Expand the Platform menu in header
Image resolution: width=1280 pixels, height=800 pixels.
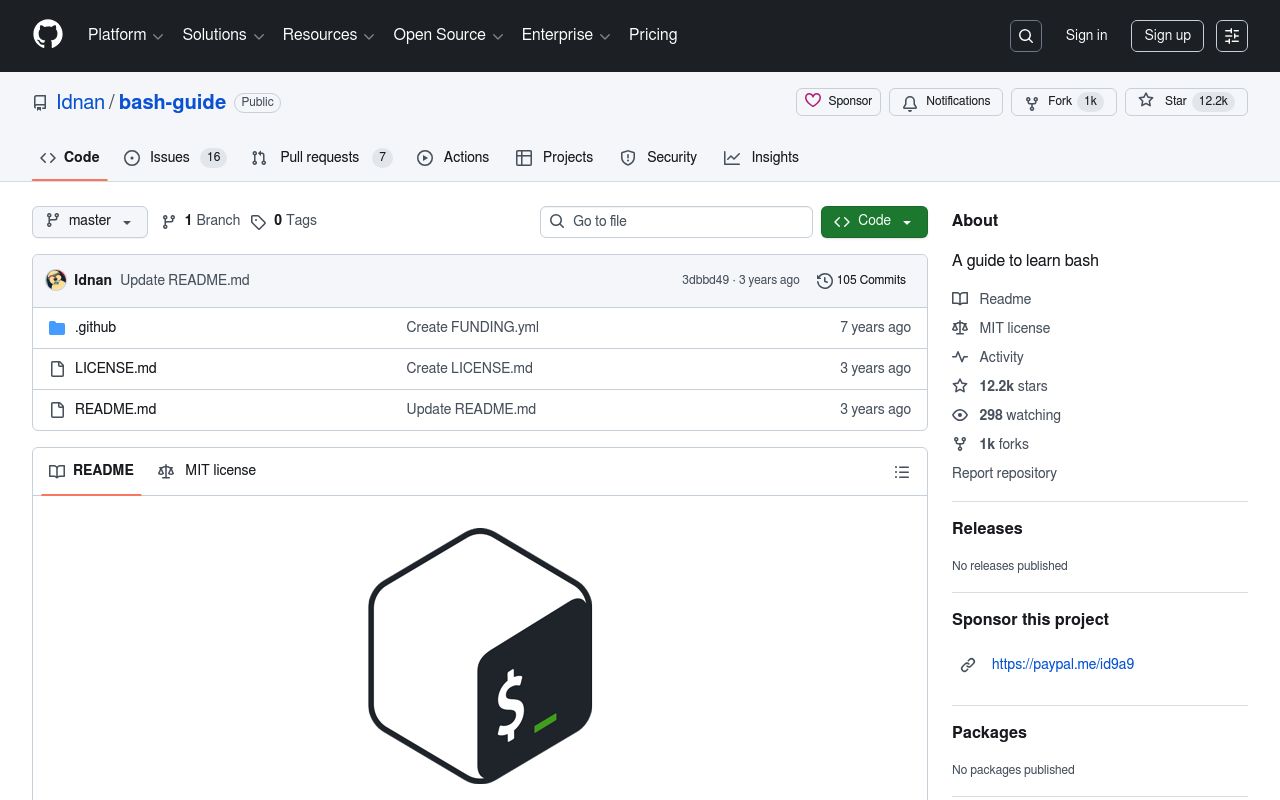125,35
